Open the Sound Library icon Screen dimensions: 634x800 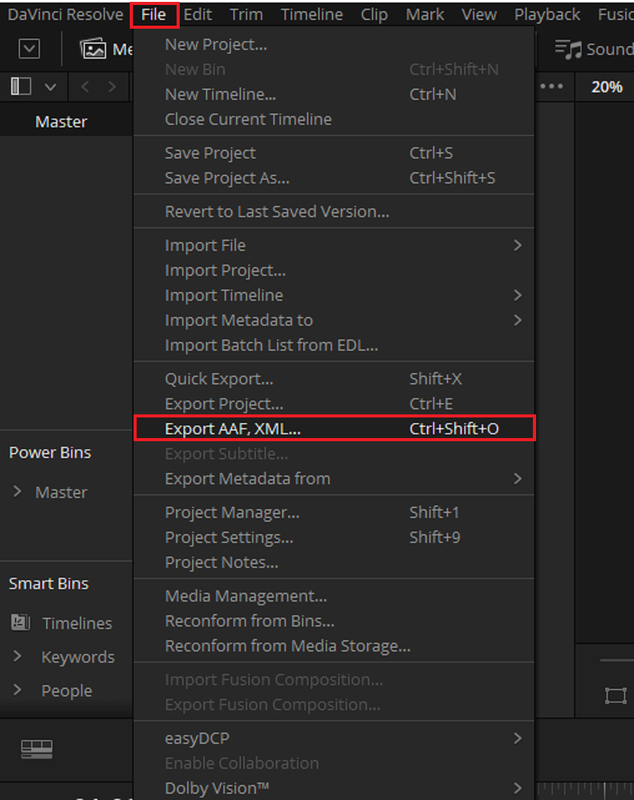click(x=568, y=49)
